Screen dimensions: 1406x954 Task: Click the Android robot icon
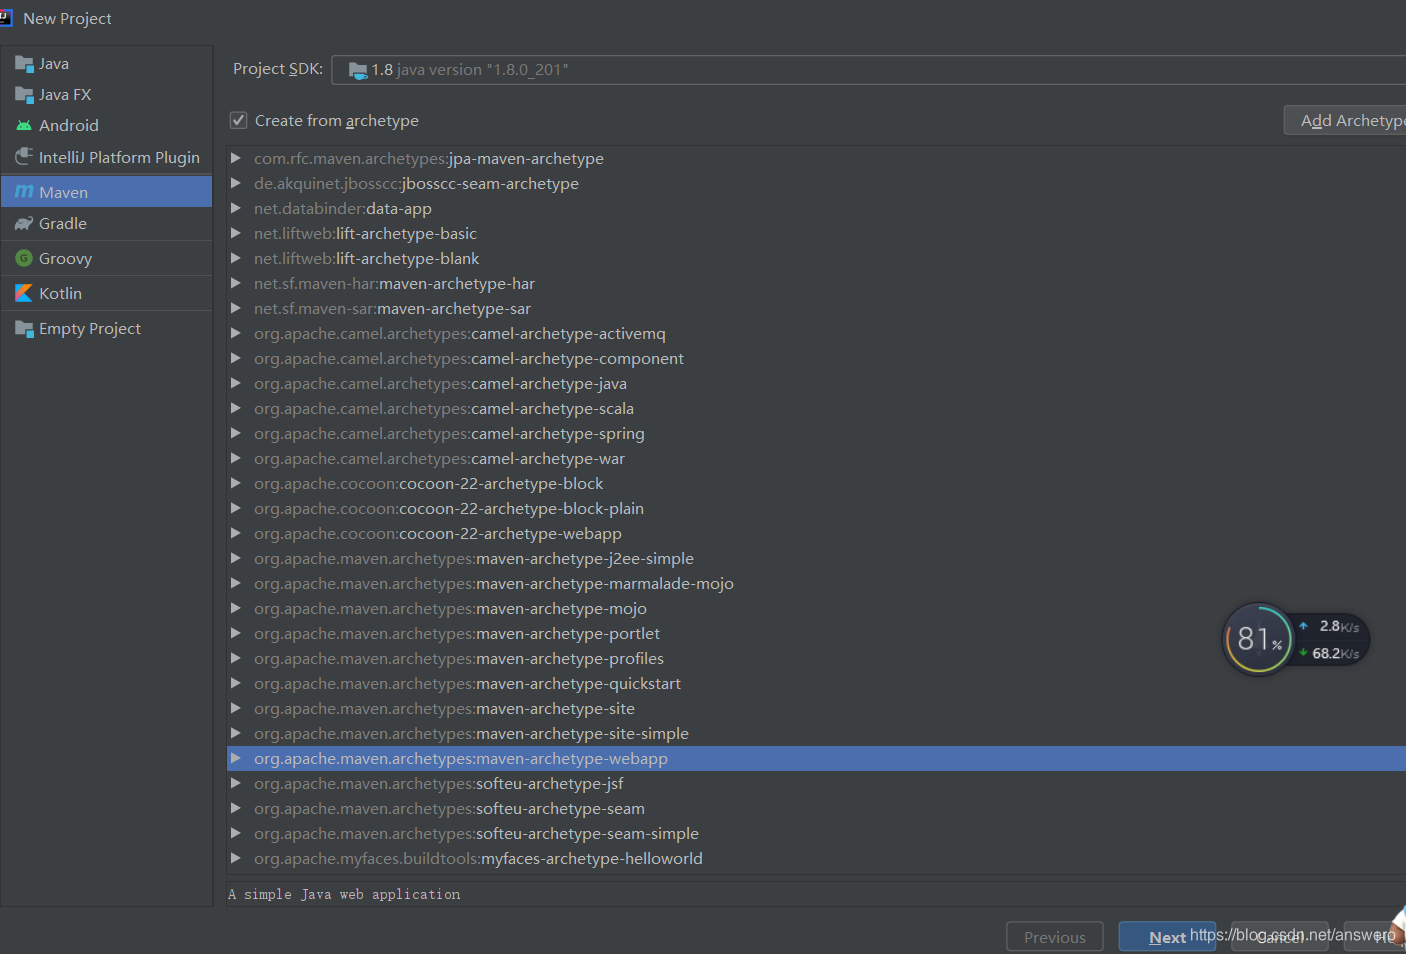24,126
